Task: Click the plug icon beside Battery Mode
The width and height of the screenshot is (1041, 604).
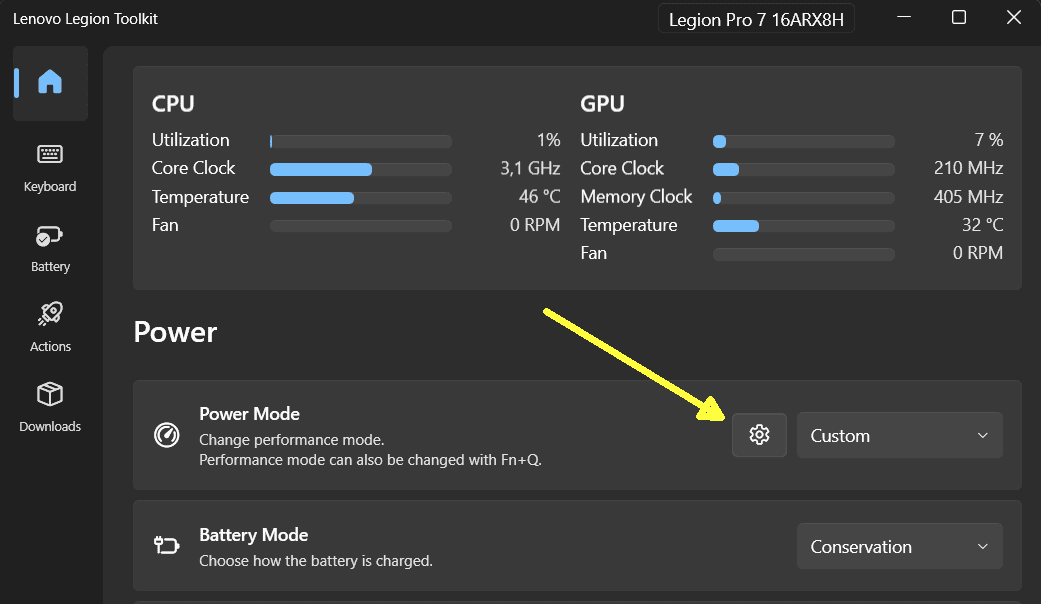Action: click(x=166, y=546)
